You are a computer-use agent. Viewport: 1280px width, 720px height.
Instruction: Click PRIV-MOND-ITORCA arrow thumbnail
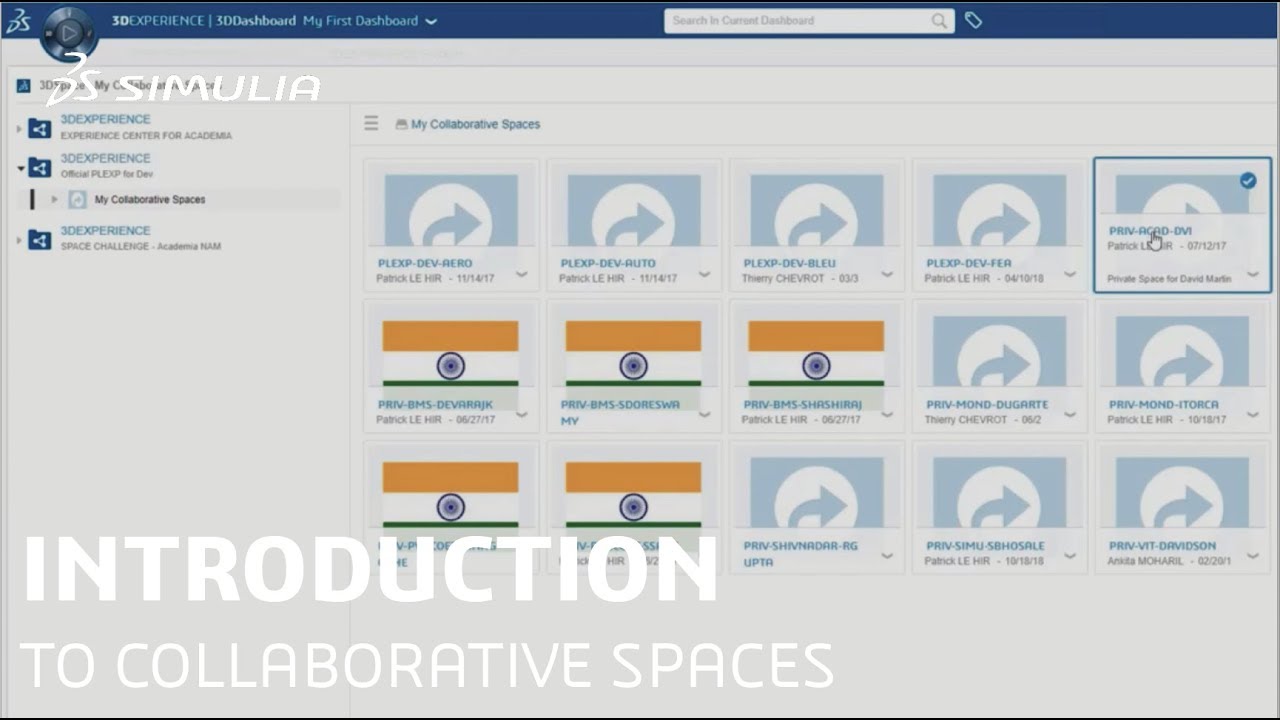(1183, 352)
